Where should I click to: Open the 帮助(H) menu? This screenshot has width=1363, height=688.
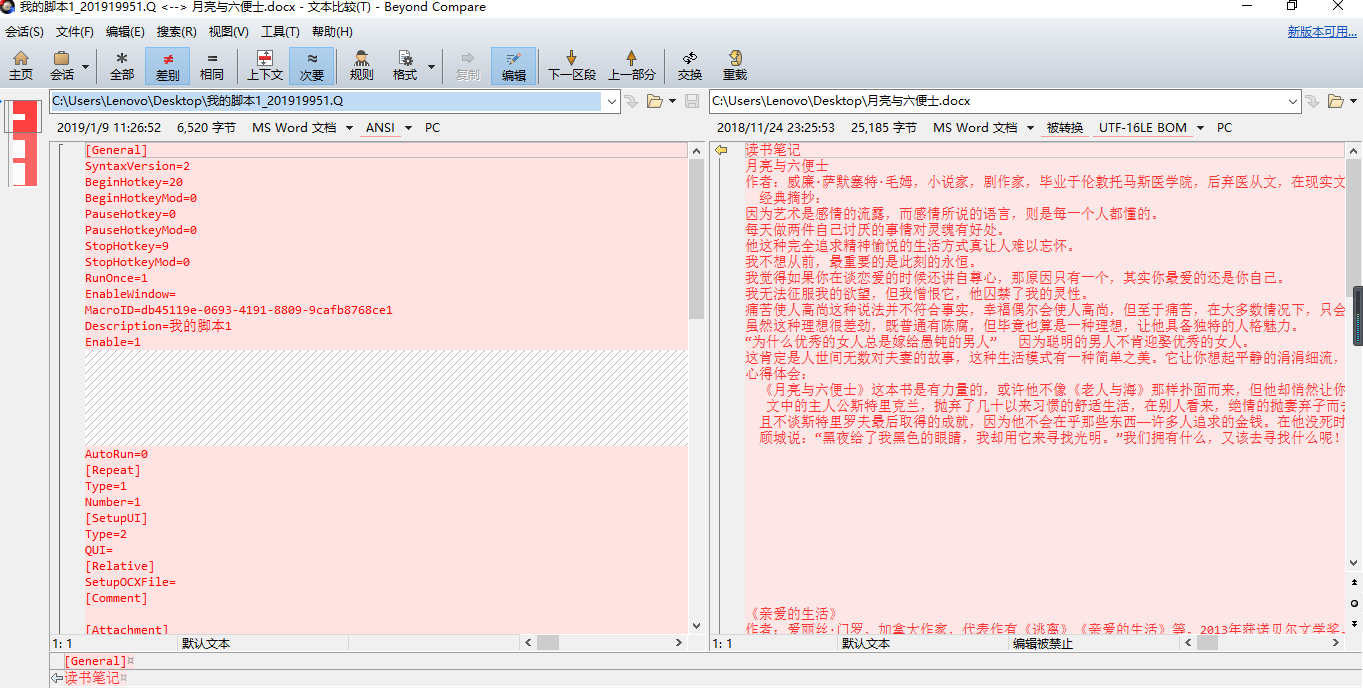click(332, 32)
